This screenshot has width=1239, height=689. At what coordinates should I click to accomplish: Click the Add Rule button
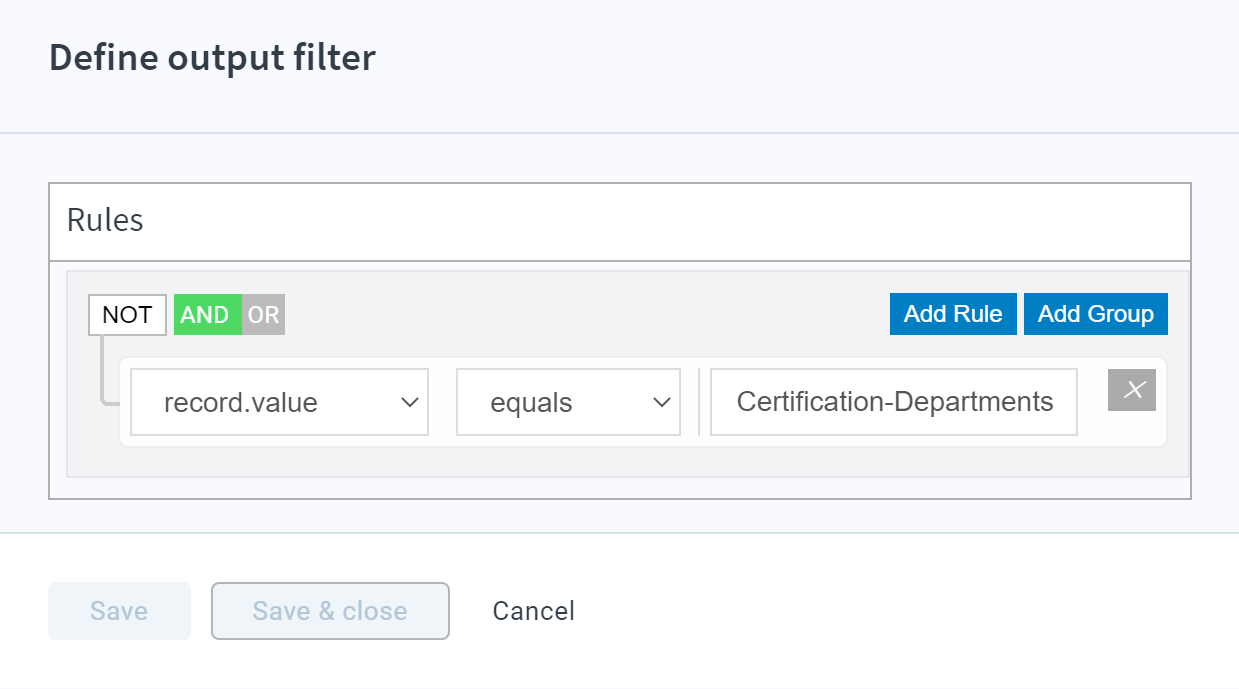pos(953,314)
